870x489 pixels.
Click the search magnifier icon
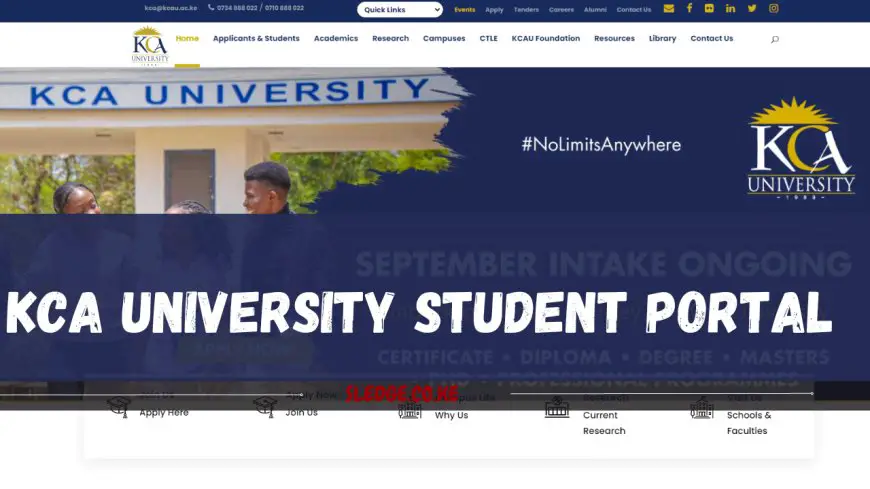click(775, 39)
